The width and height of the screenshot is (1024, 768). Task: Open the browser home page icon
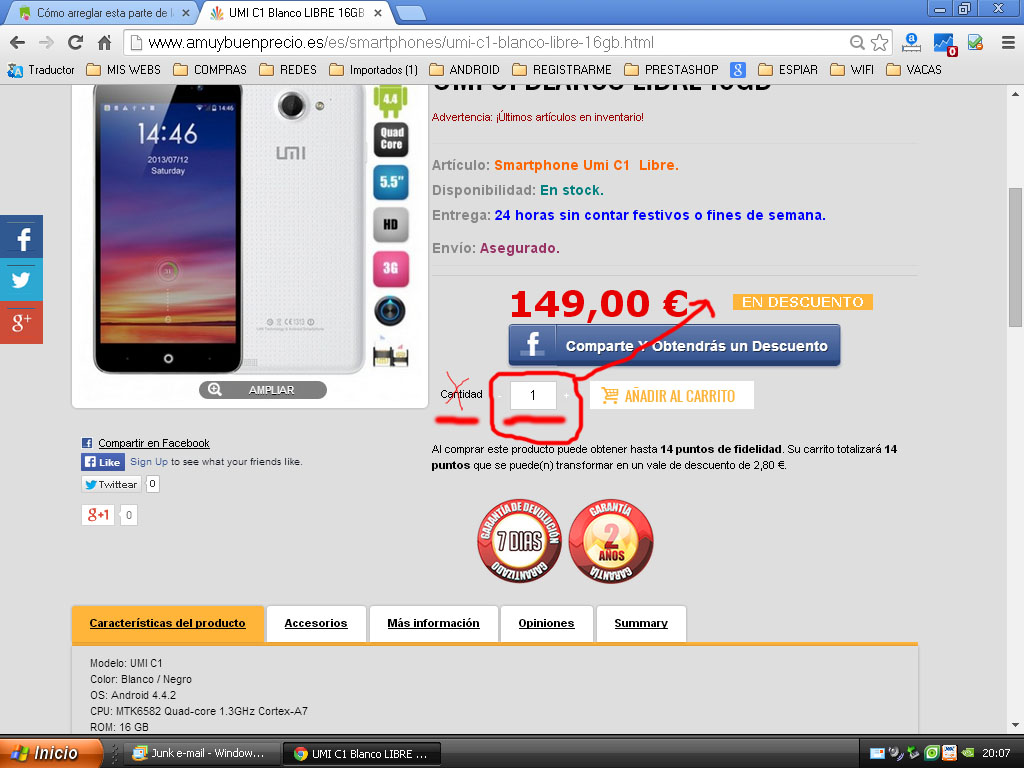pos(104,43)
